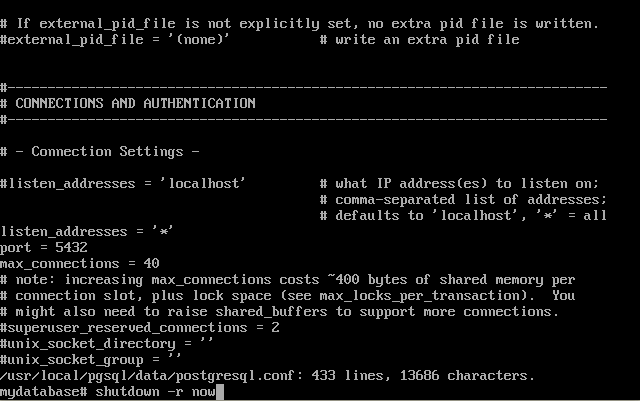
Task: Click the '#external_pid_file = '(none)'' line
Action: point(115,40)
